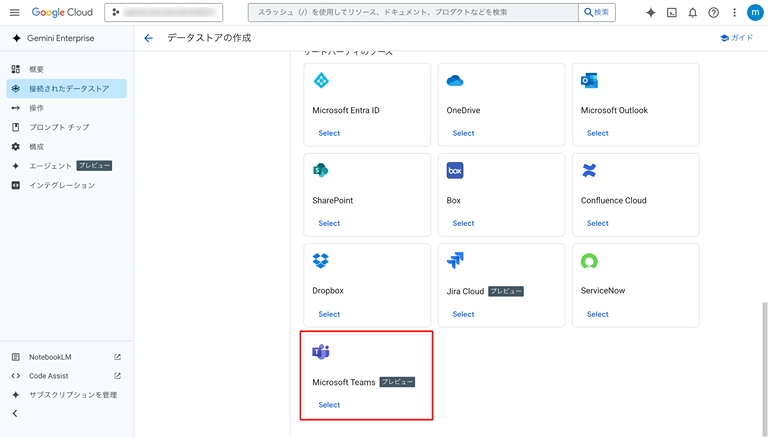Collapse the sidebar with chevron
This screenshot has width=768, height=437.
15,413
